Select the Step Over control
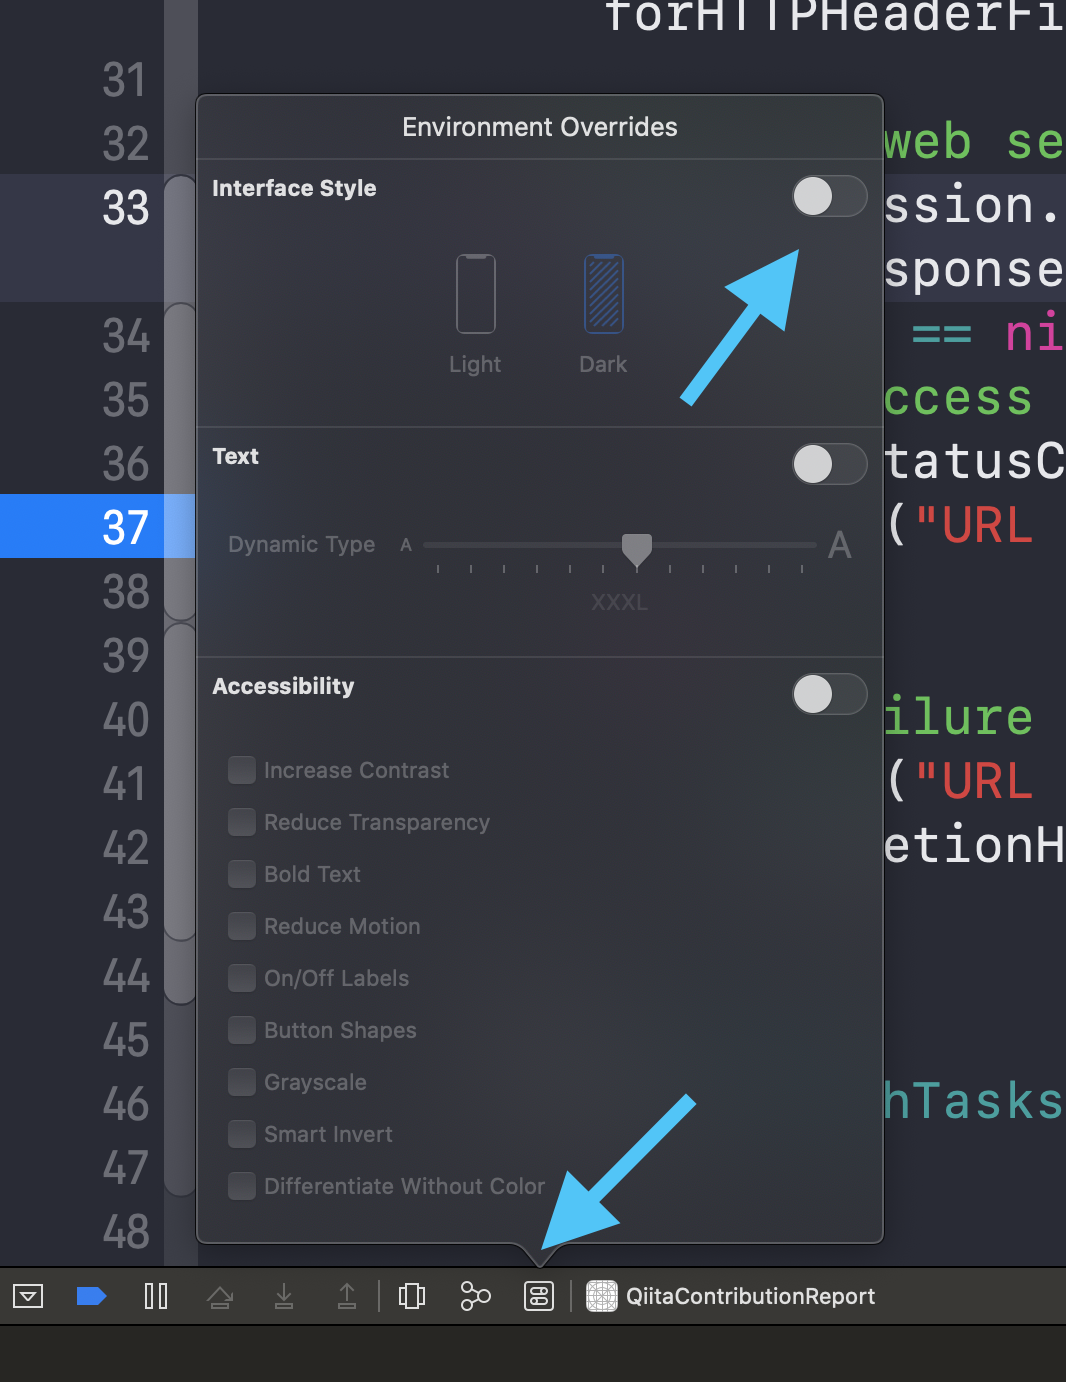The image size is (1066, 1382). (x=221, y=1297)
